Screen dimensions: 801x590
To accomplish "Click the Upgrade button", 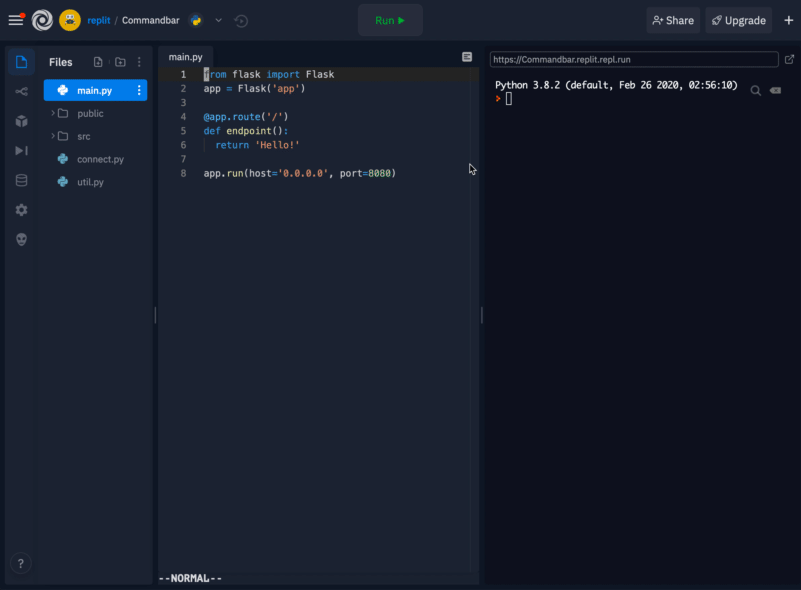I will (x=738, y=19).
